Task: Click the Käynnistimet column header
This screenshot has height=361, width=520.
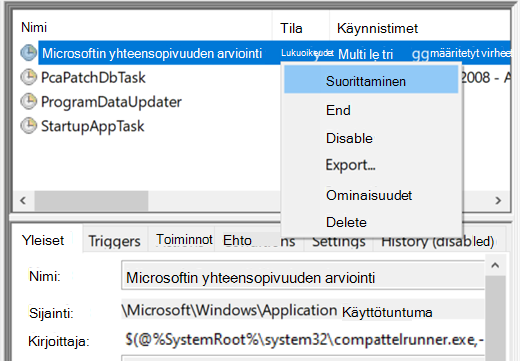Action: tap(420, 28)
